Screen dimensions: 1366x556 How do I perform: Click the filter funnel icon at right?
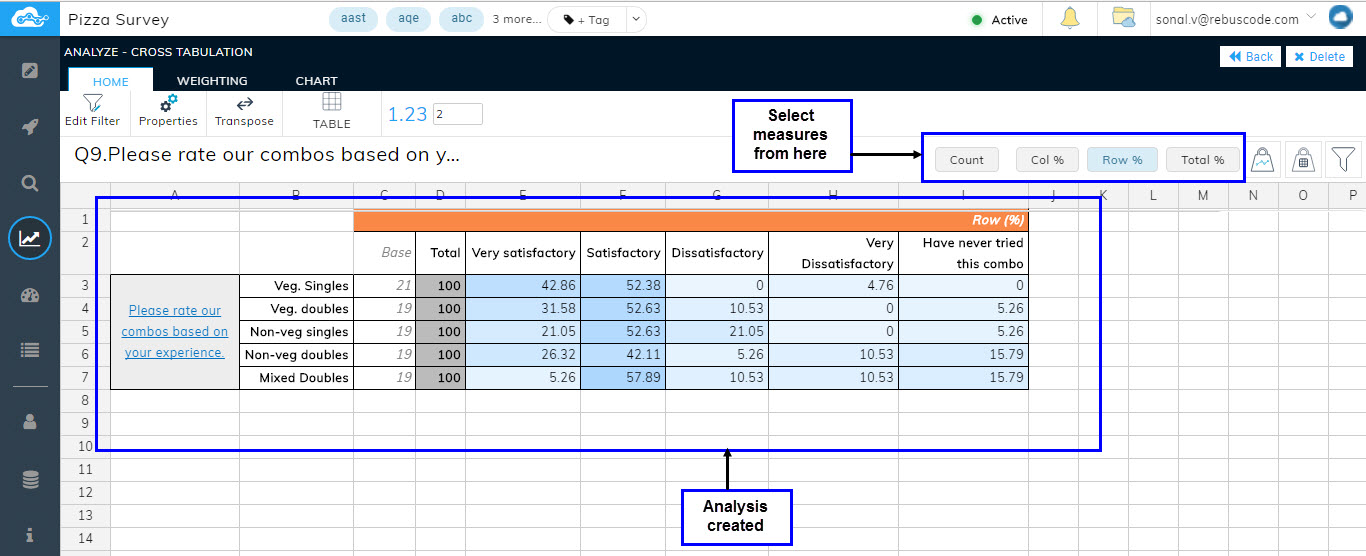(x=1344, y=159)
